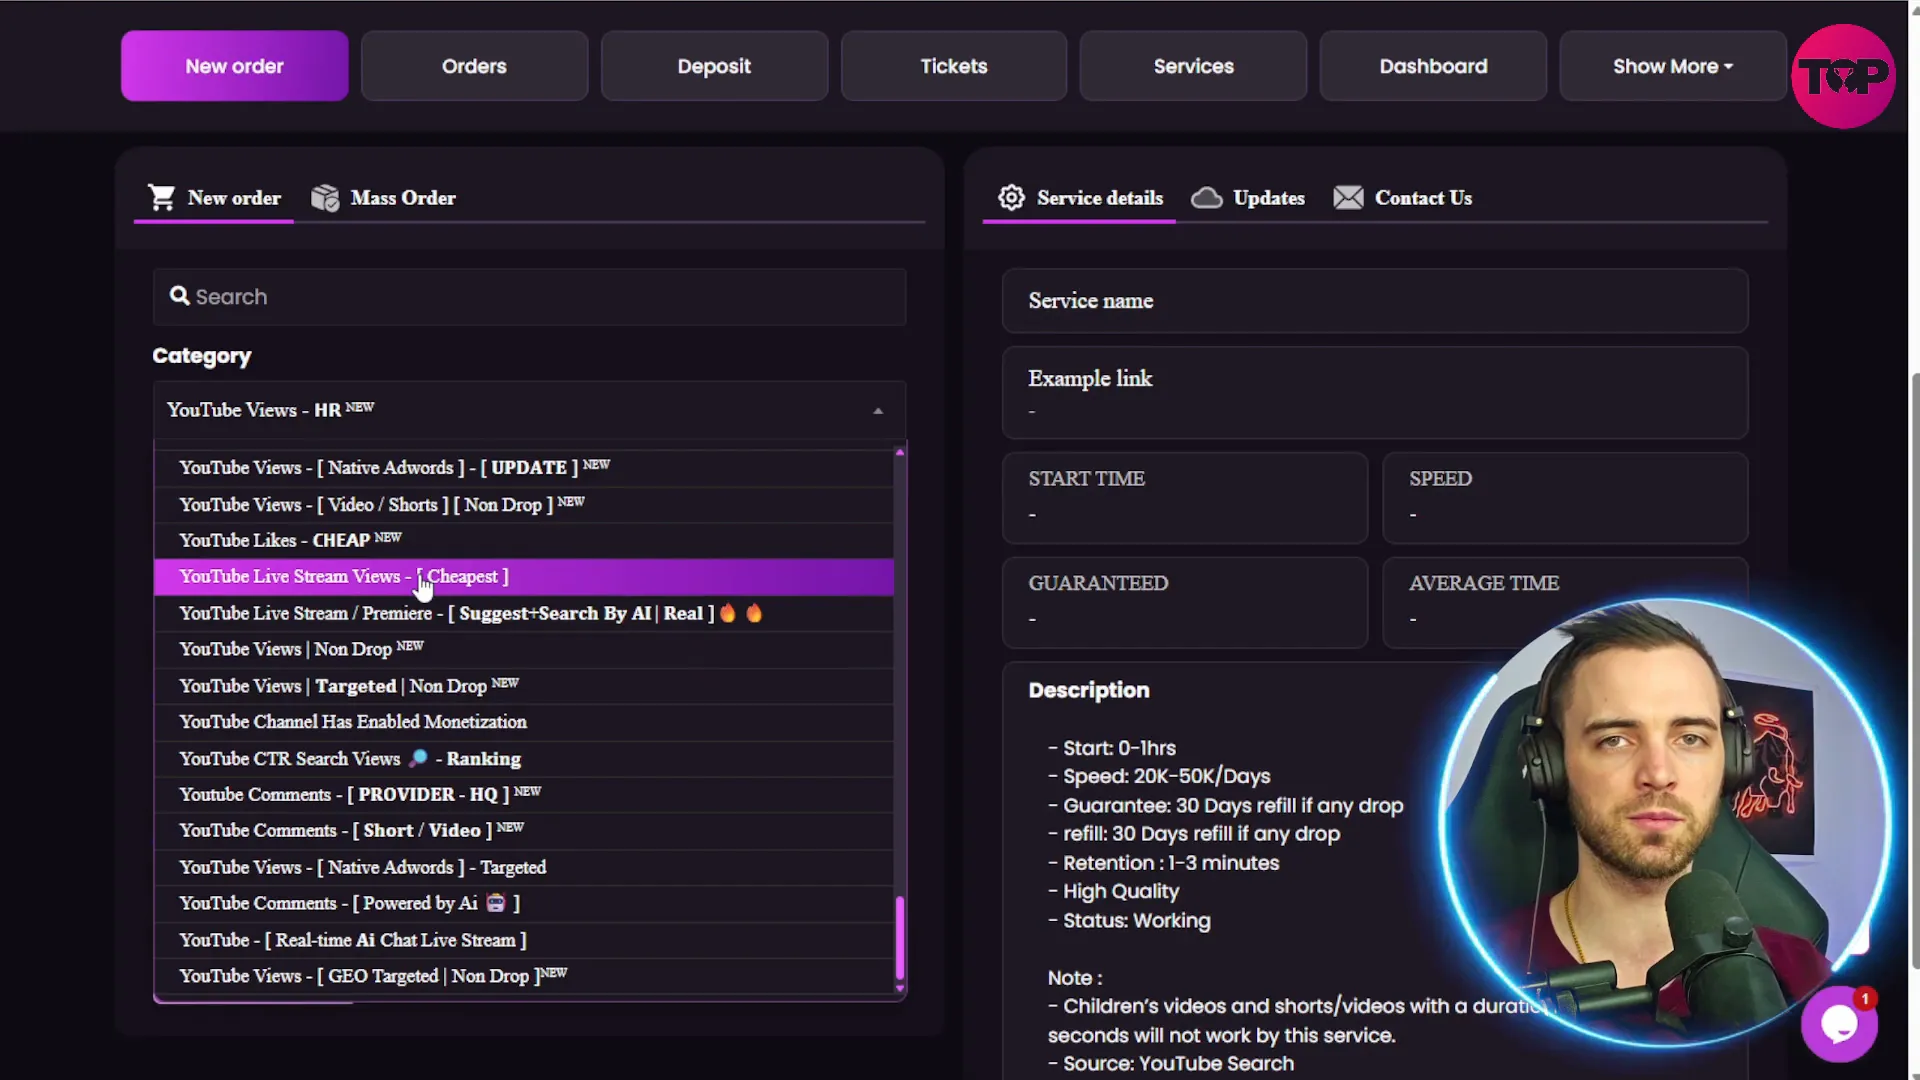Click the Status: Working description line

pyautogui.click(x=1129, y=921)
